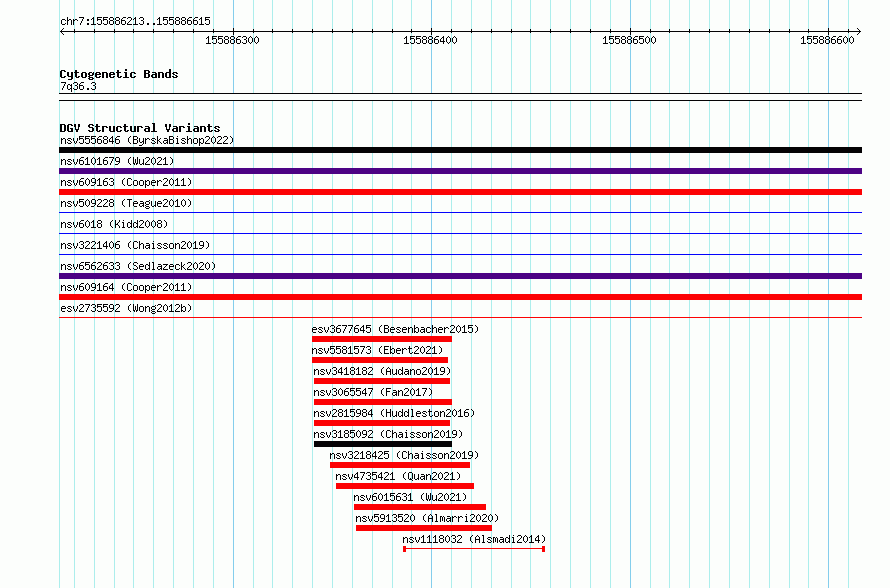Open nsv5581573 (Ebert2021) label

377,350
